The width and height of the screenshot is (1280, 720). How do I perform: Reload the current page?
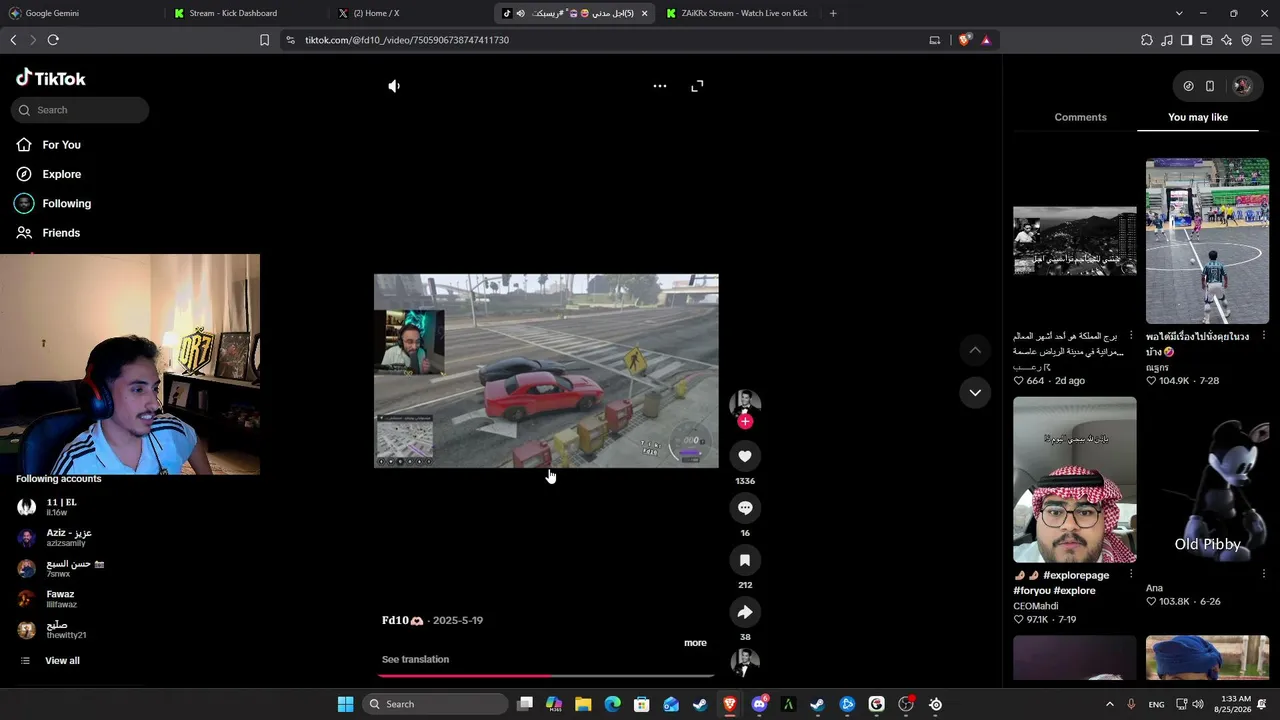(x=53, y=40)
